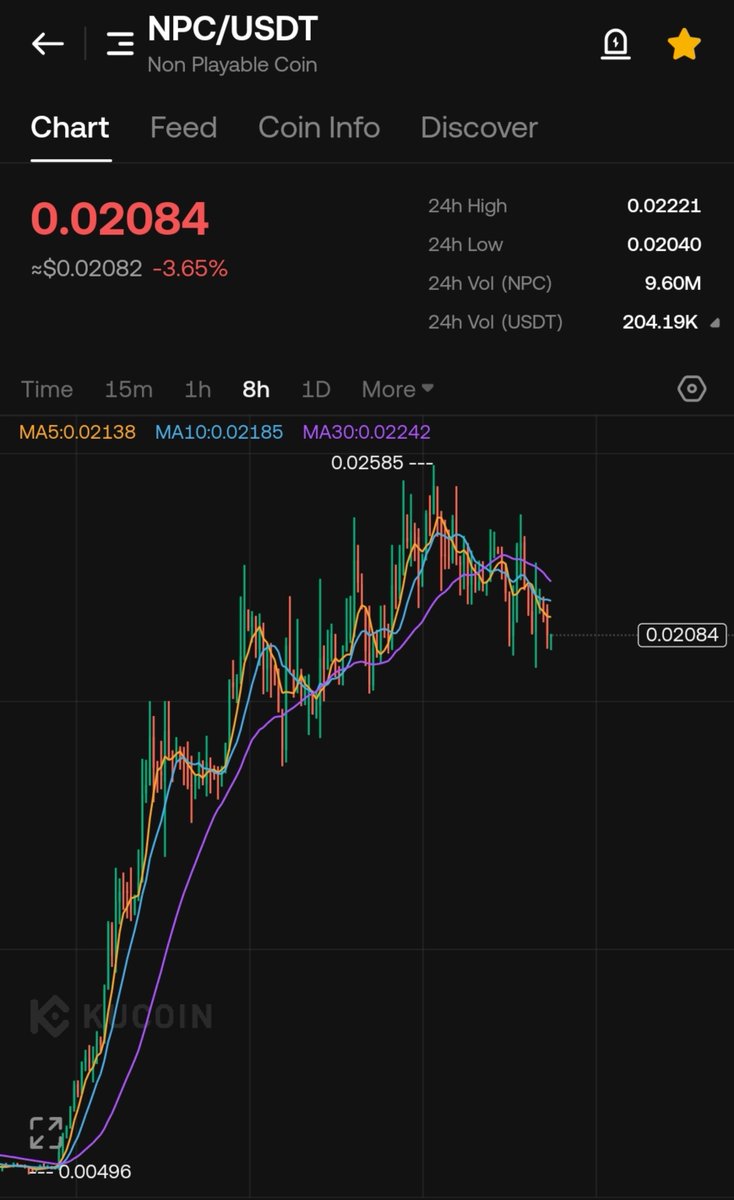
Task: Select the 8h interval
Action: [x=256, y=389]
